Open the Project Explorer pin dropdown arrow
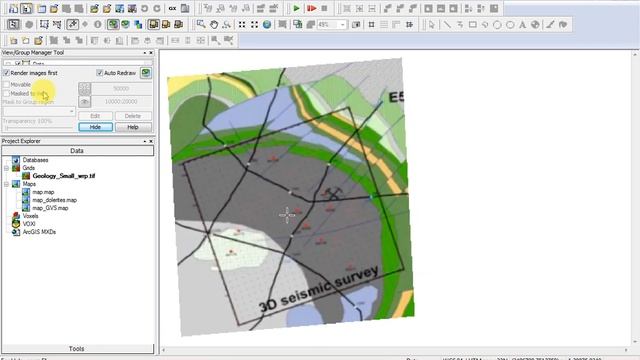The image size is (640, 360). [x=144, y=141]
